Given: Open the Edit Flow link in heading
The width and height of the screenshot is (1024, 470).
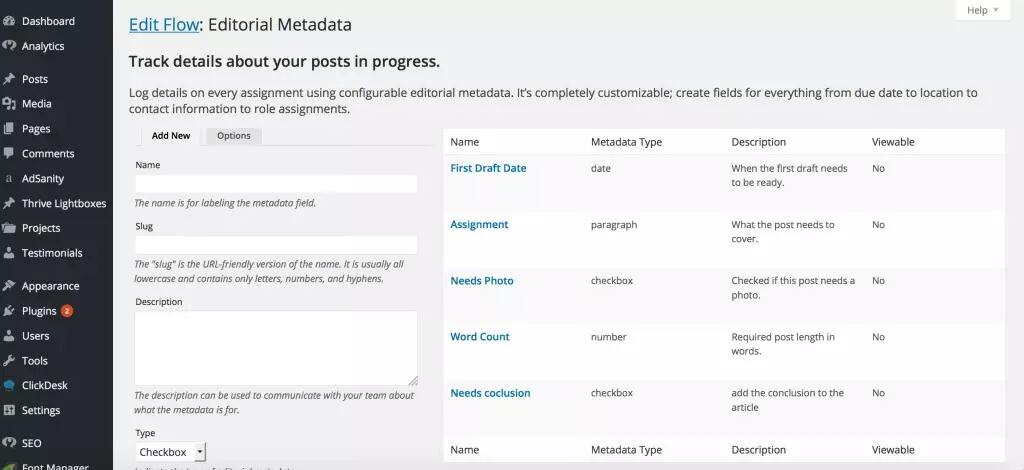Looking at the screenshot, I should (x=165, y=24).
